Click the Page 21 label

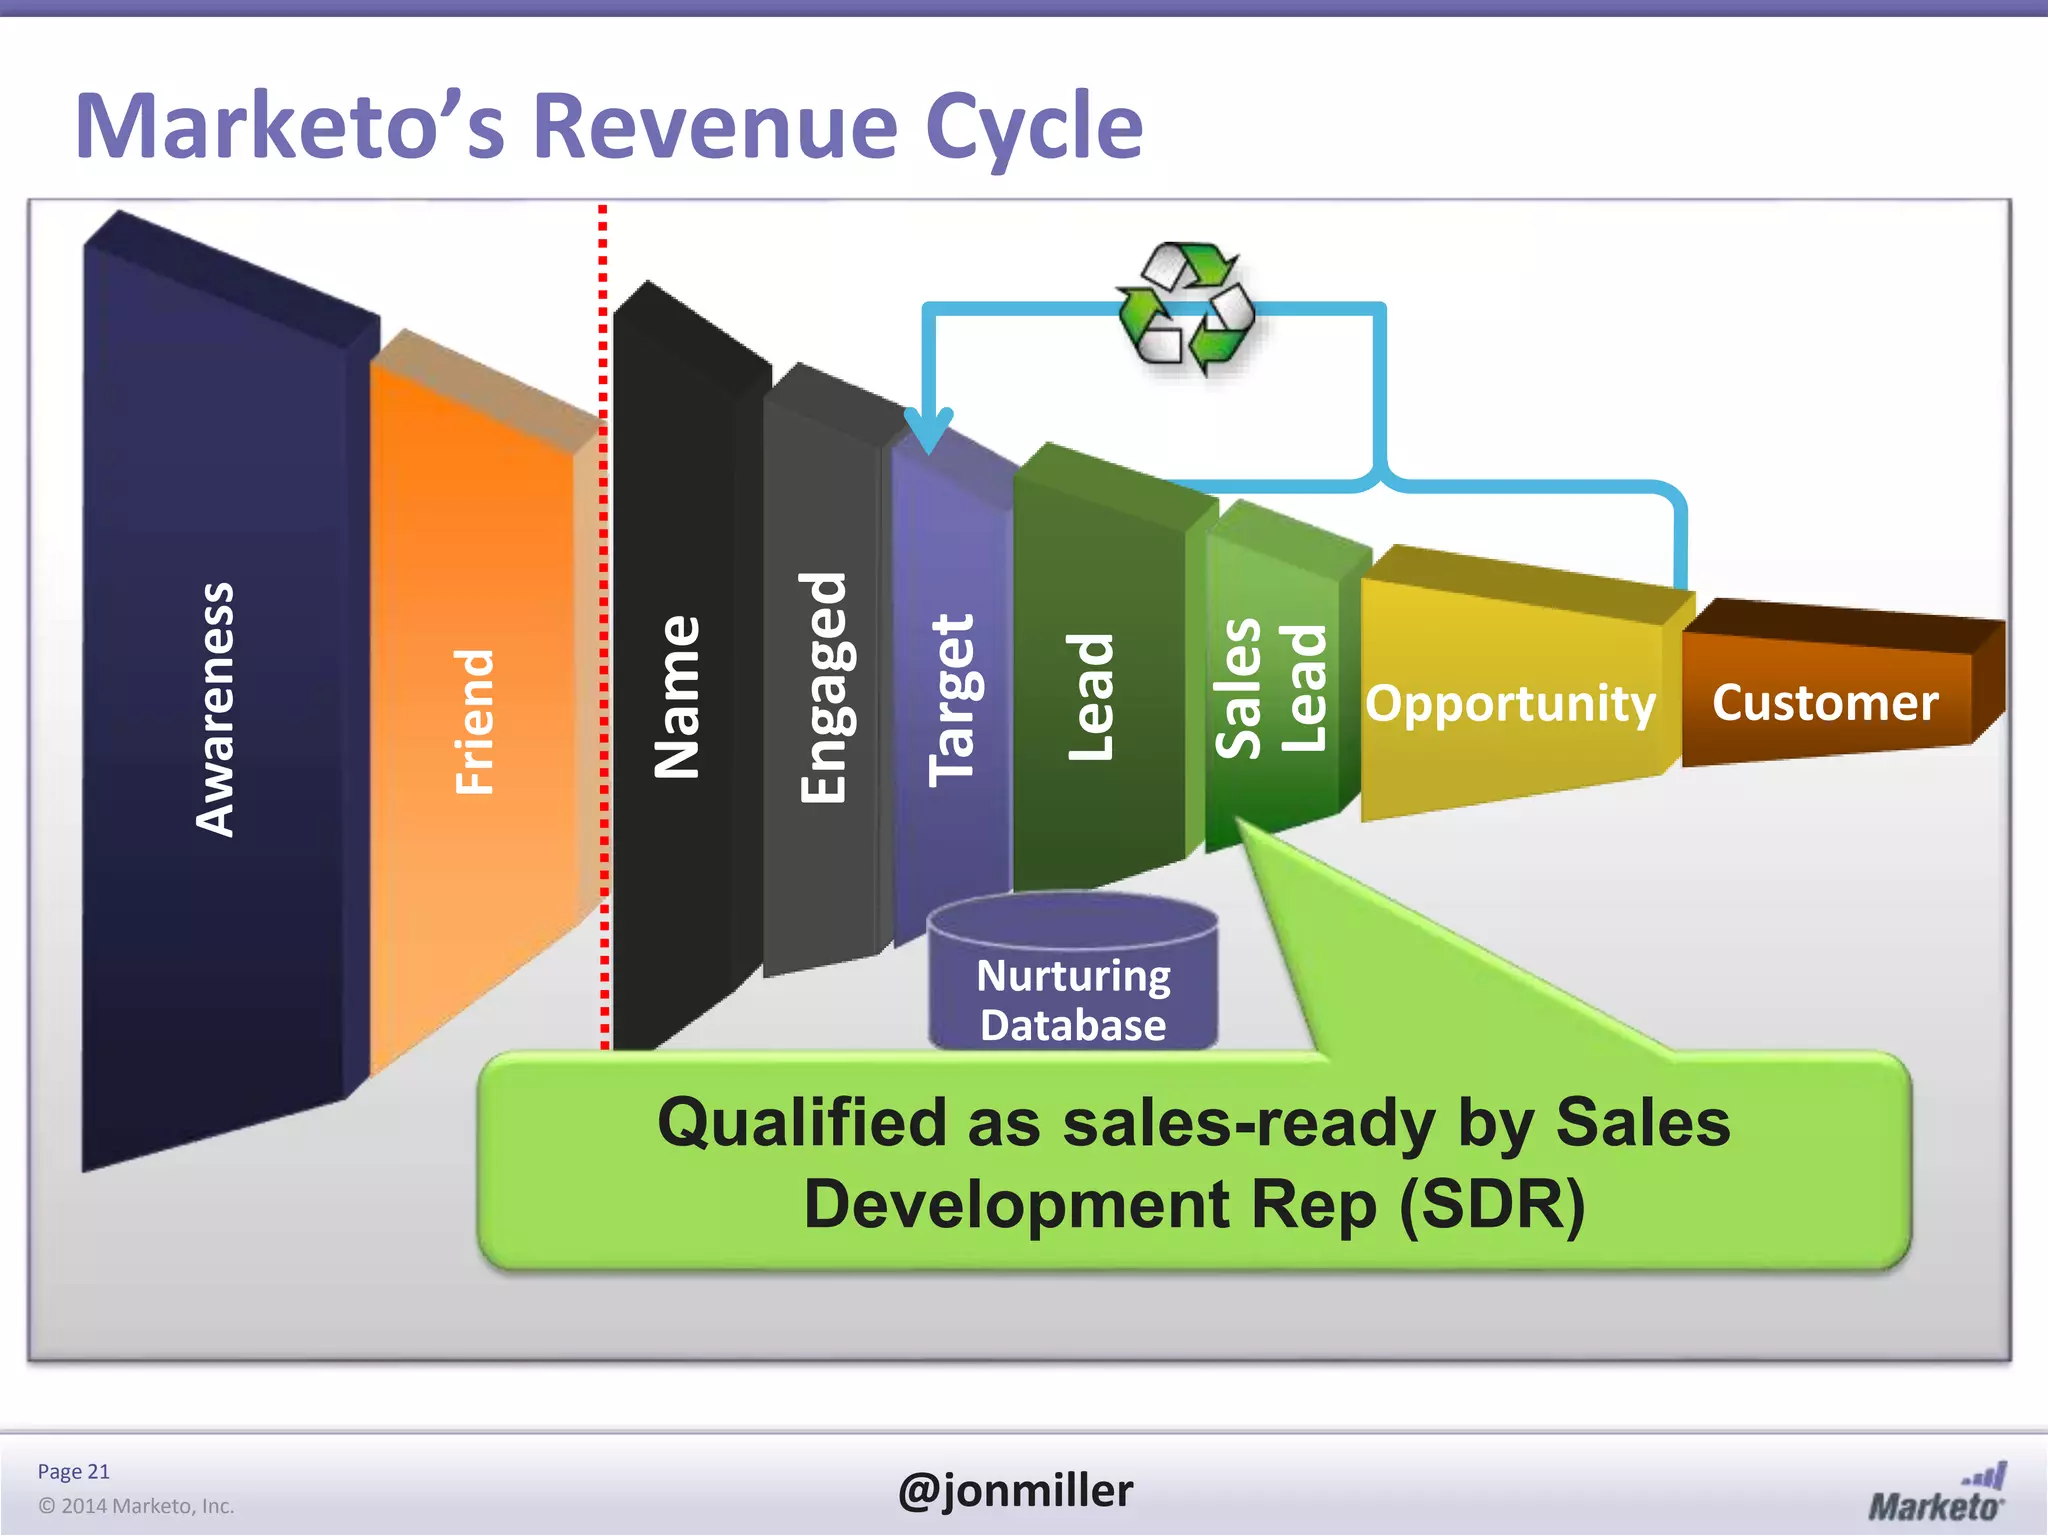(x=73, y=1471)
